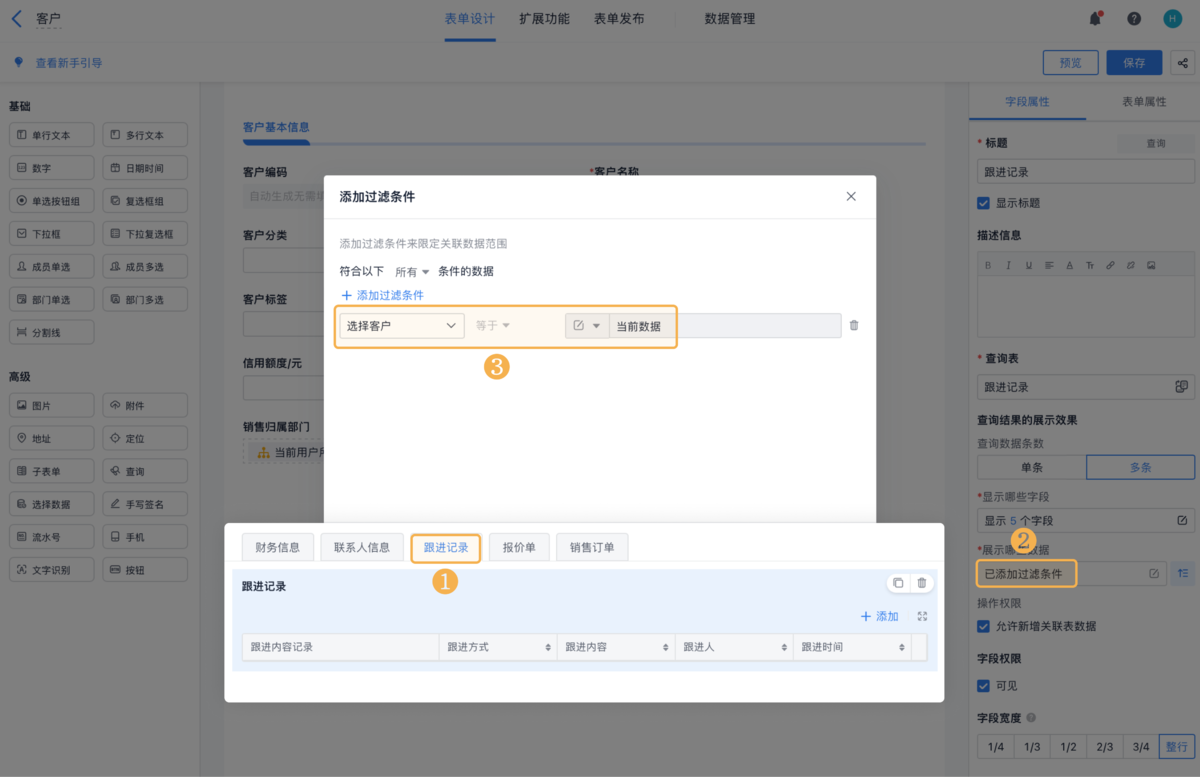Set field width to 1/4

tap(995, 747)
